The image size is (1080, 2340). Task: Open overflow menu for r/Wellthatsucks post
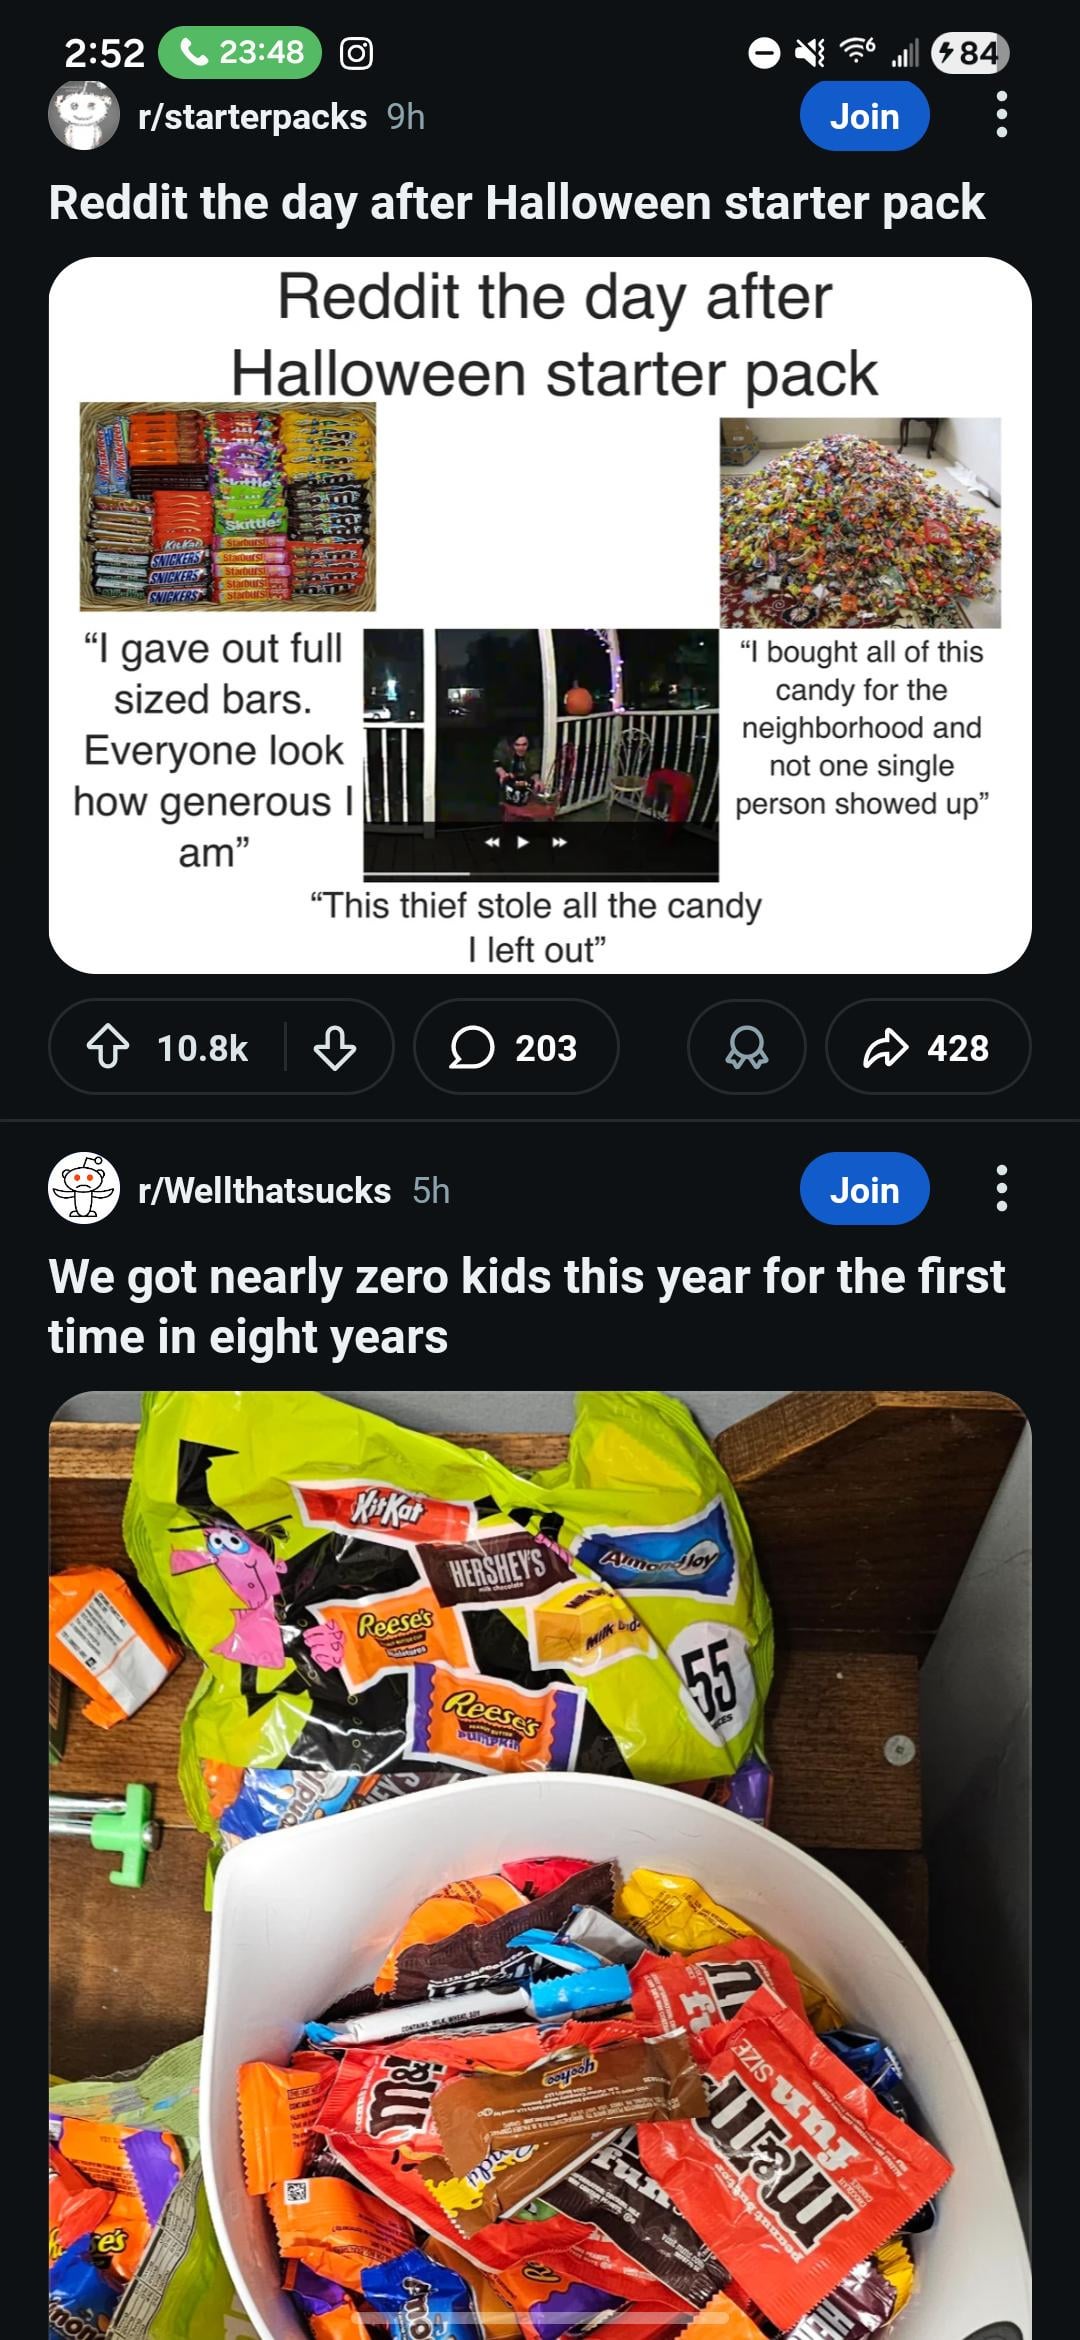tap(1002, 1188)
